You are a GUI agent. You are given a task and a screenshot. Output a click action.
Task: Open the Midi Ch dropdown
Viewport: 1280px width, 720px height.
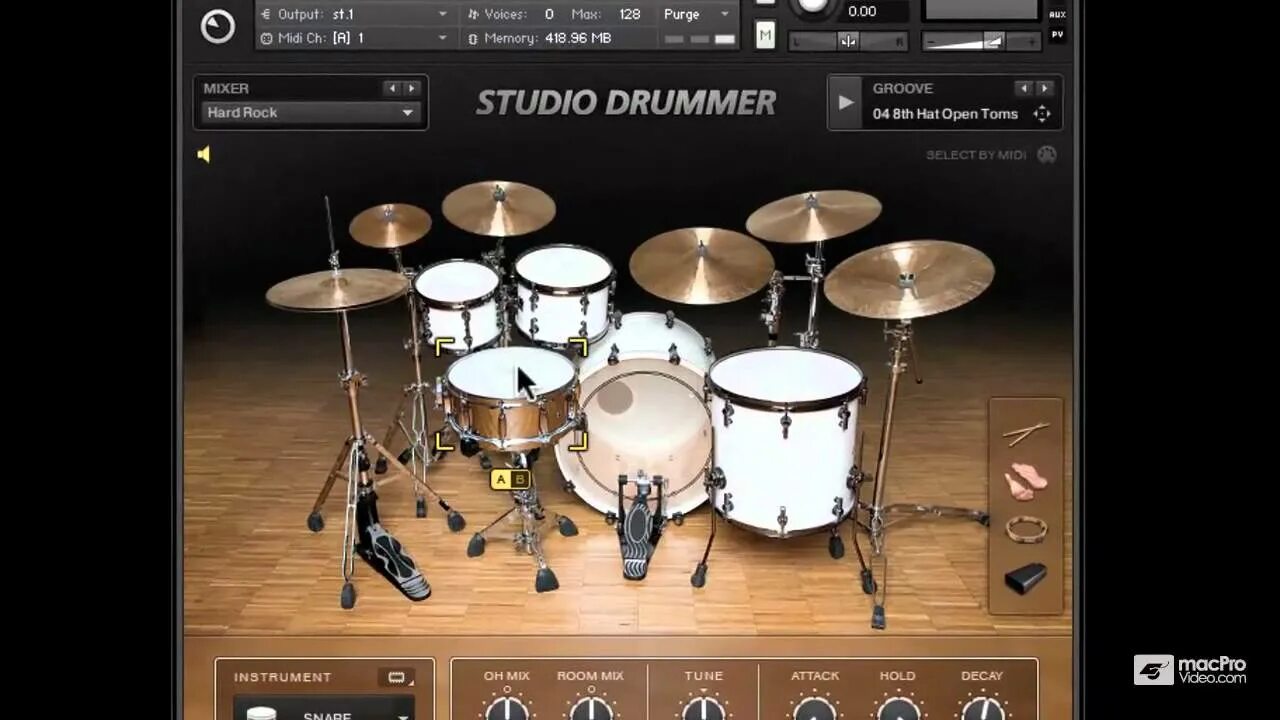(355, 38)
